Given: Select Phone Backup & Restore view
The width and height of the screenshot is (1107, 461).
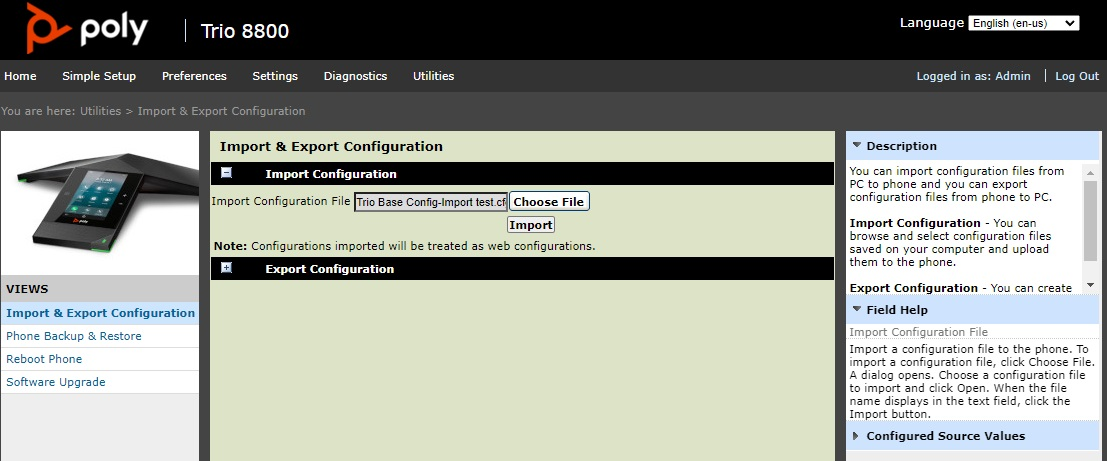Looking at the screenshot, I should (74, 336).
